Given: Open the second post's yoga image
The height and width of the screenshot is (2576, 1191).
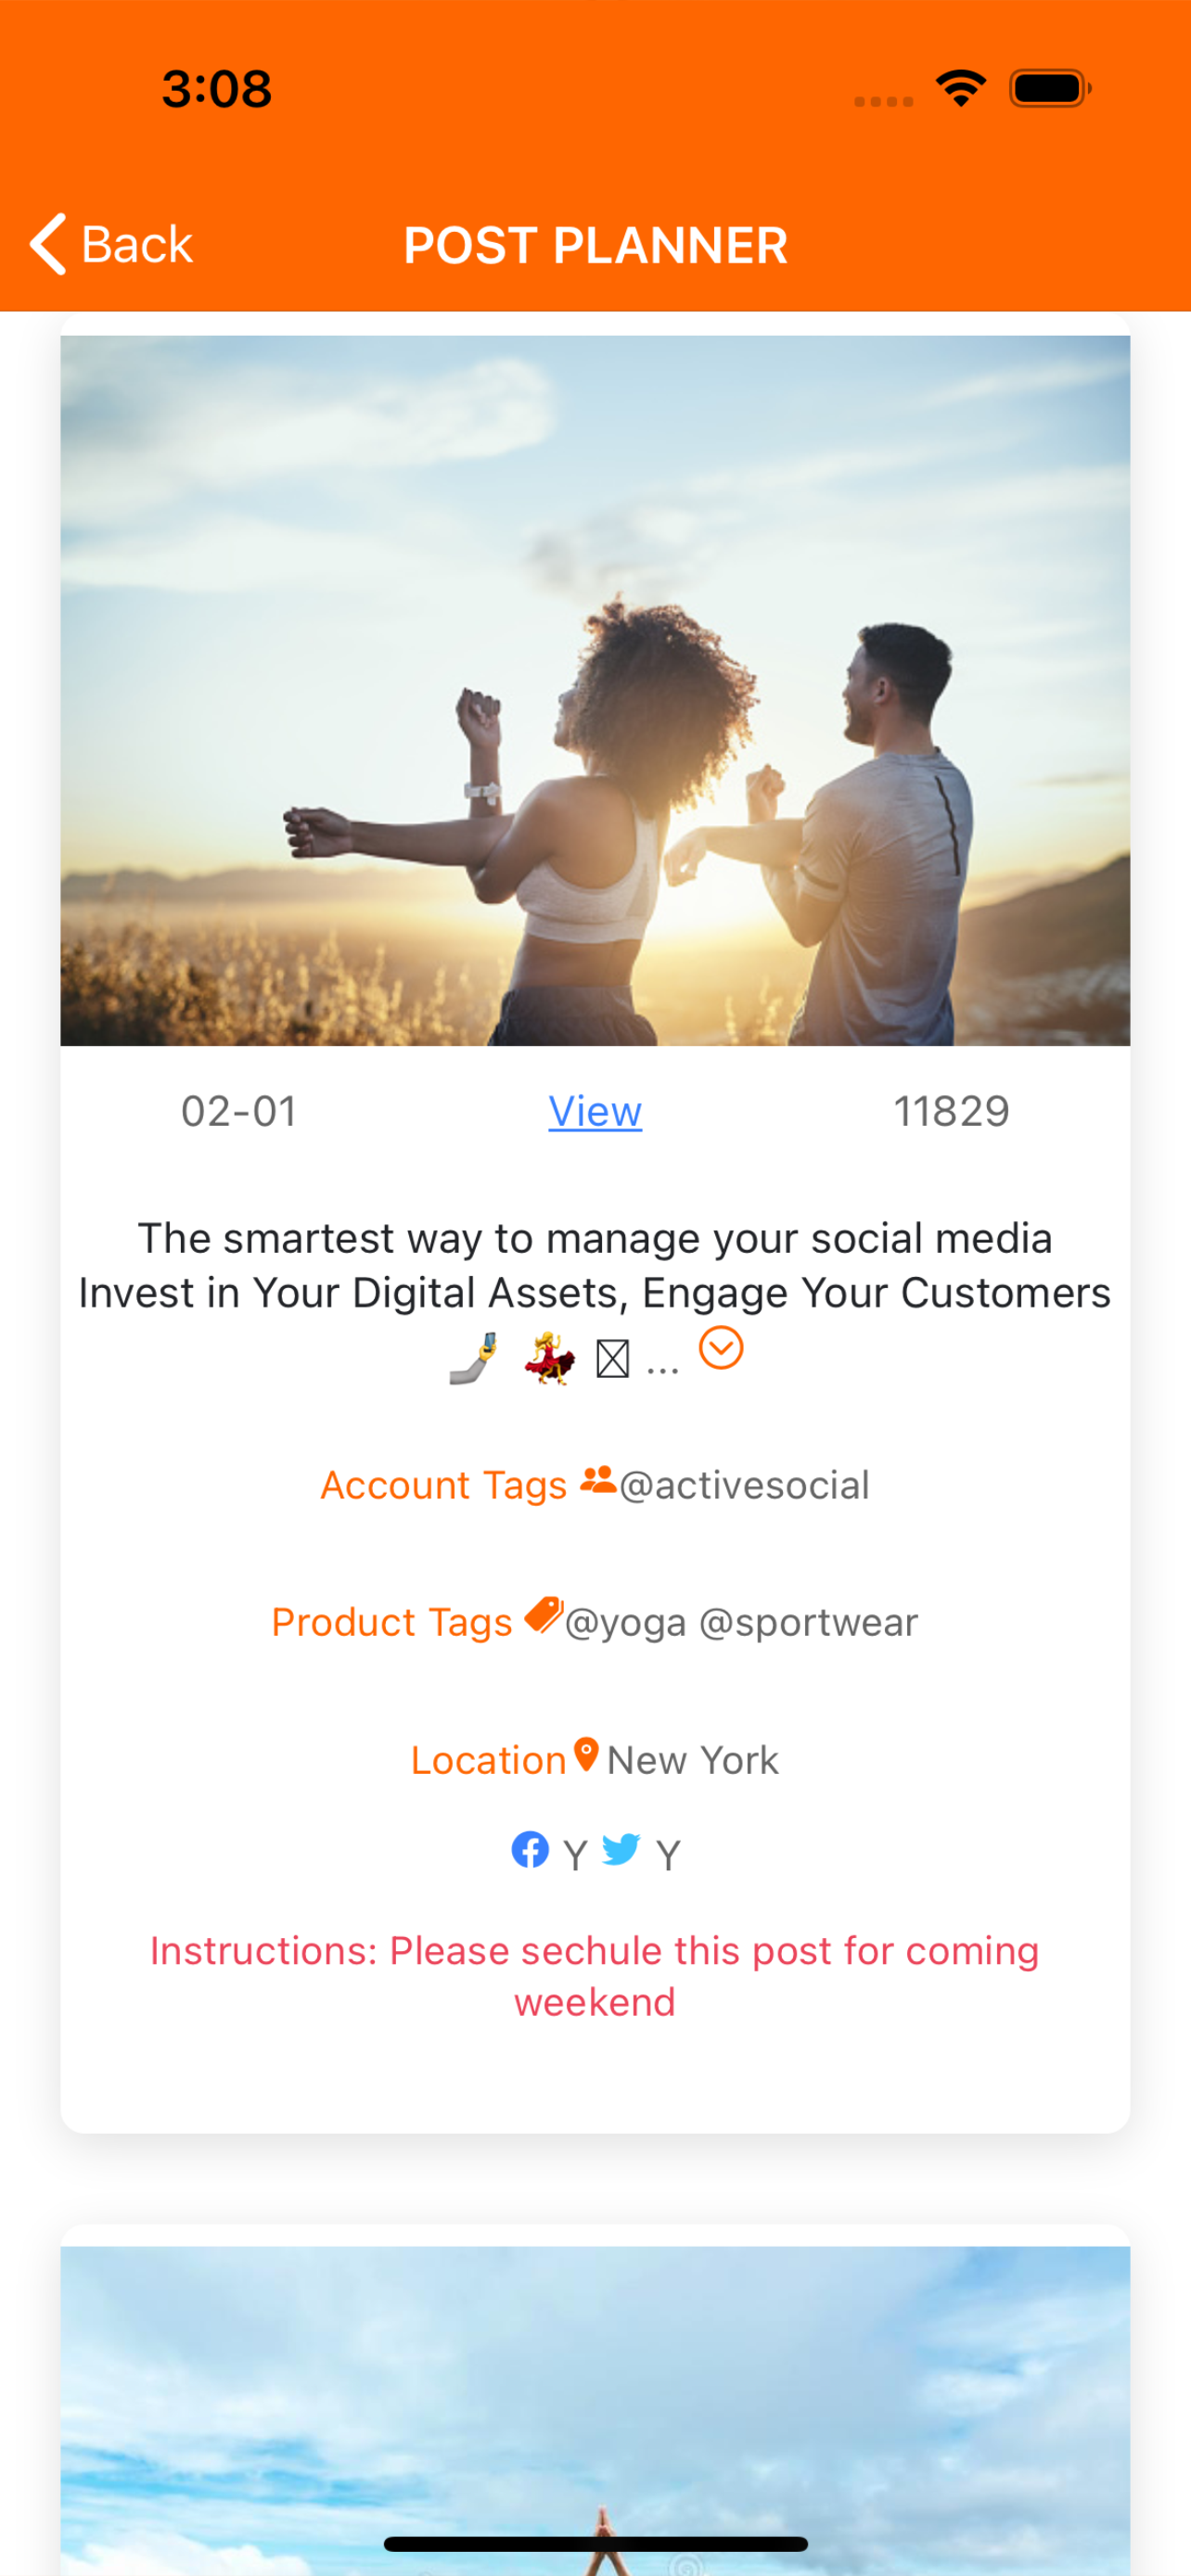Looking at the screenshot, I should (595, 2410).
